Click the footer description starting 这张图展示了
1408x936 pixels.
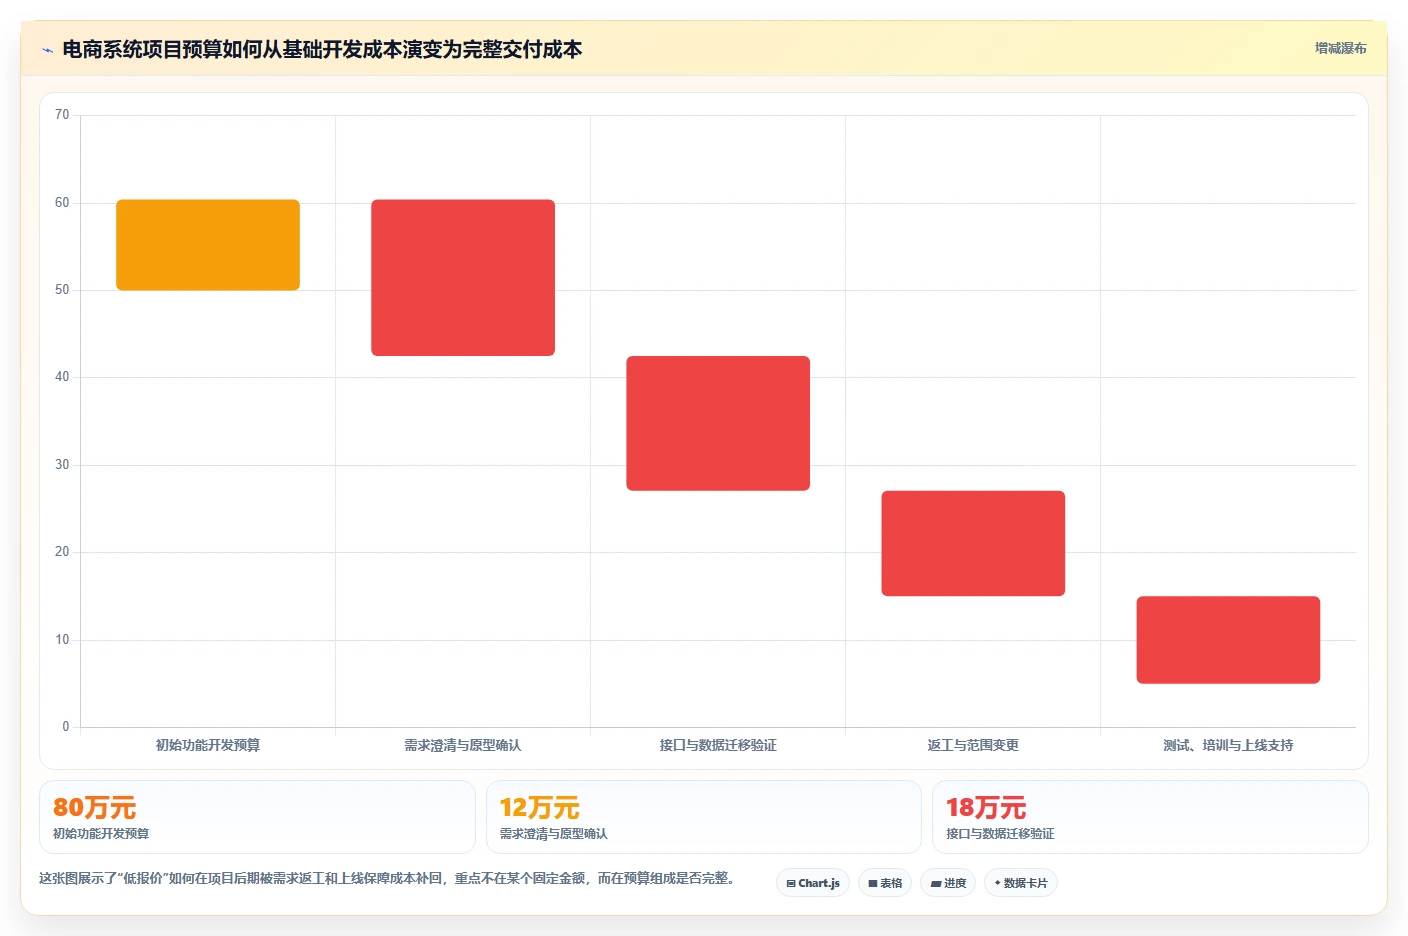(388, 879)
